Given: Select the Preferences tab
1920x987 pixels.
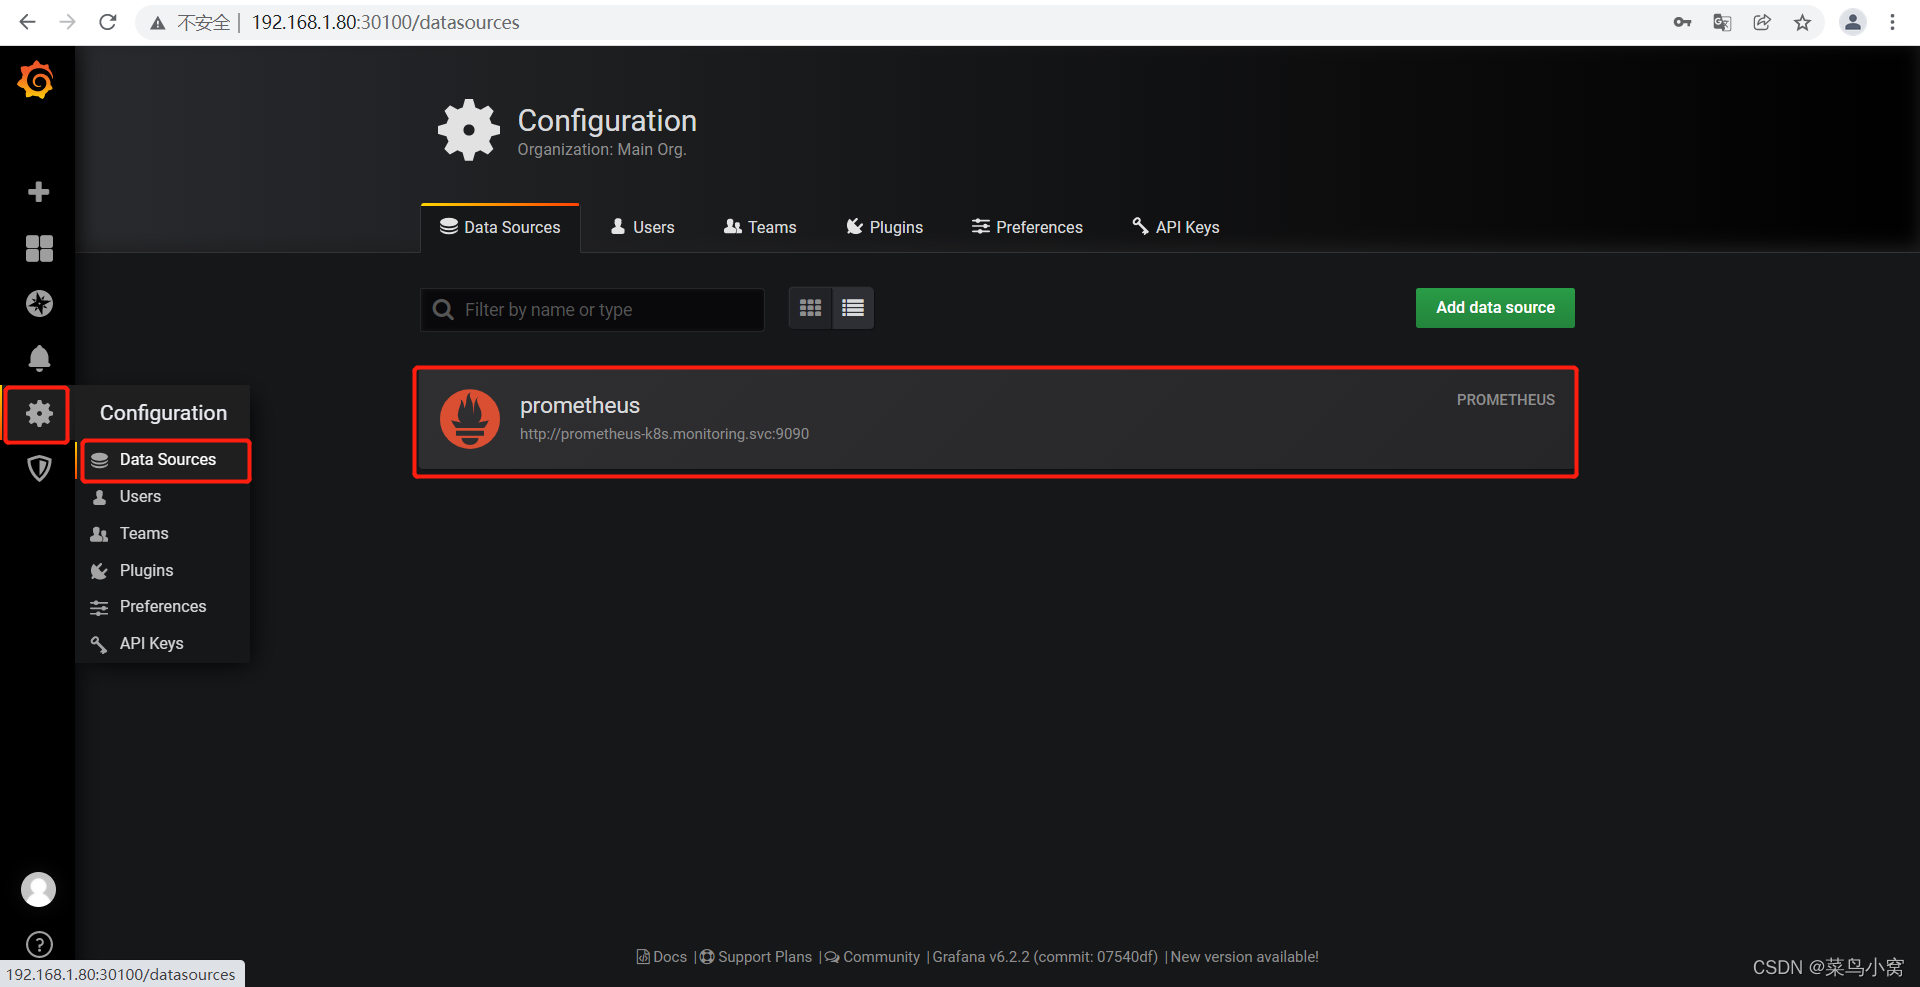Looking at the screenshot, I should 1027,228.
